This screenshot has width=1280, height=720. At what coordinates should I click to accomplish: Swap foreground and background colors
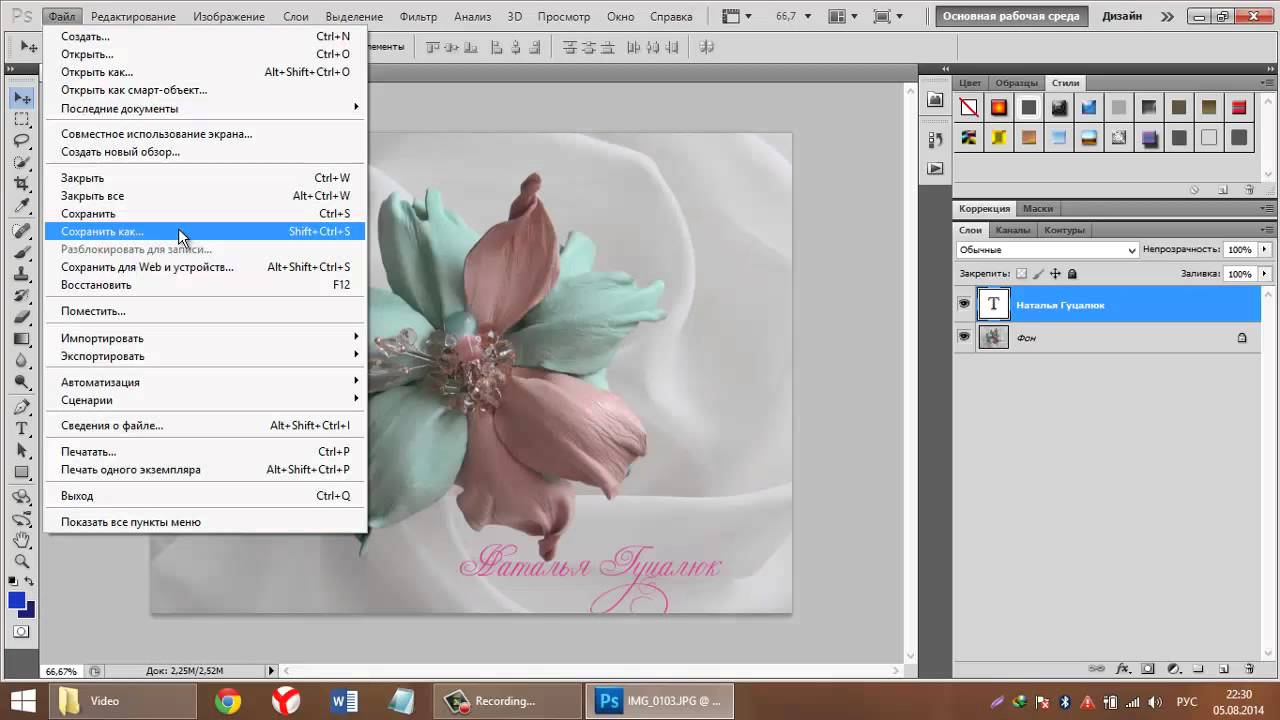30,581
